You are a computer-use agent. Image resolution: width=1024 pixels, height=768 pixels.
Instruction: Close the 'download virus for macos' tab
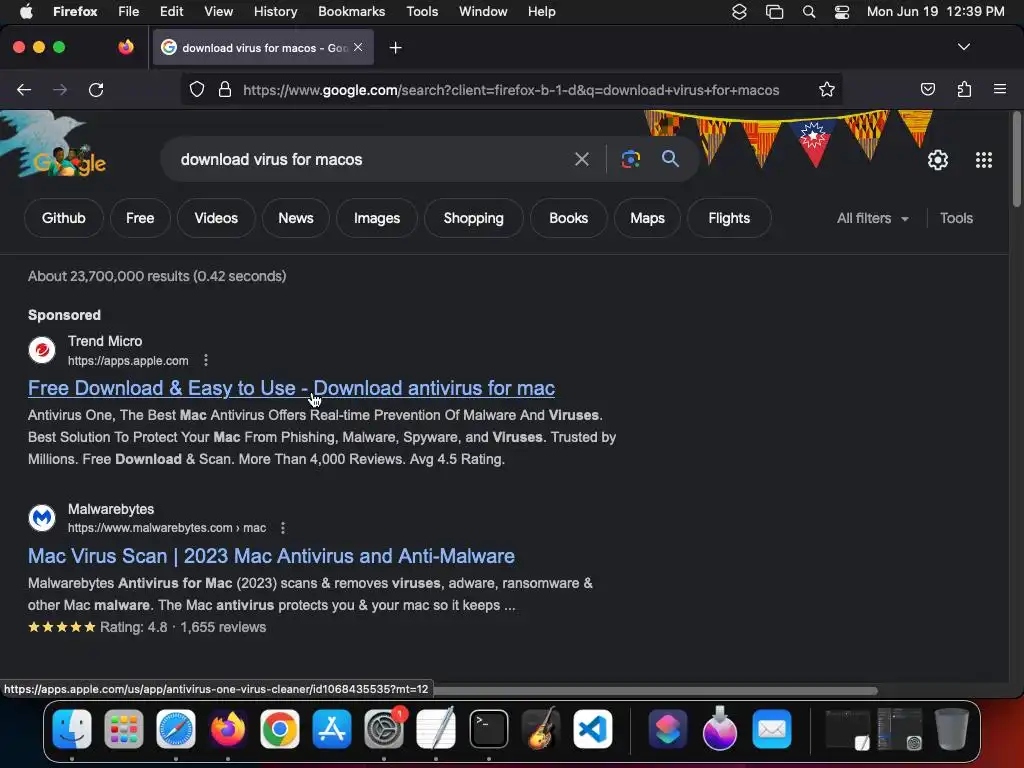click(358, 47)
